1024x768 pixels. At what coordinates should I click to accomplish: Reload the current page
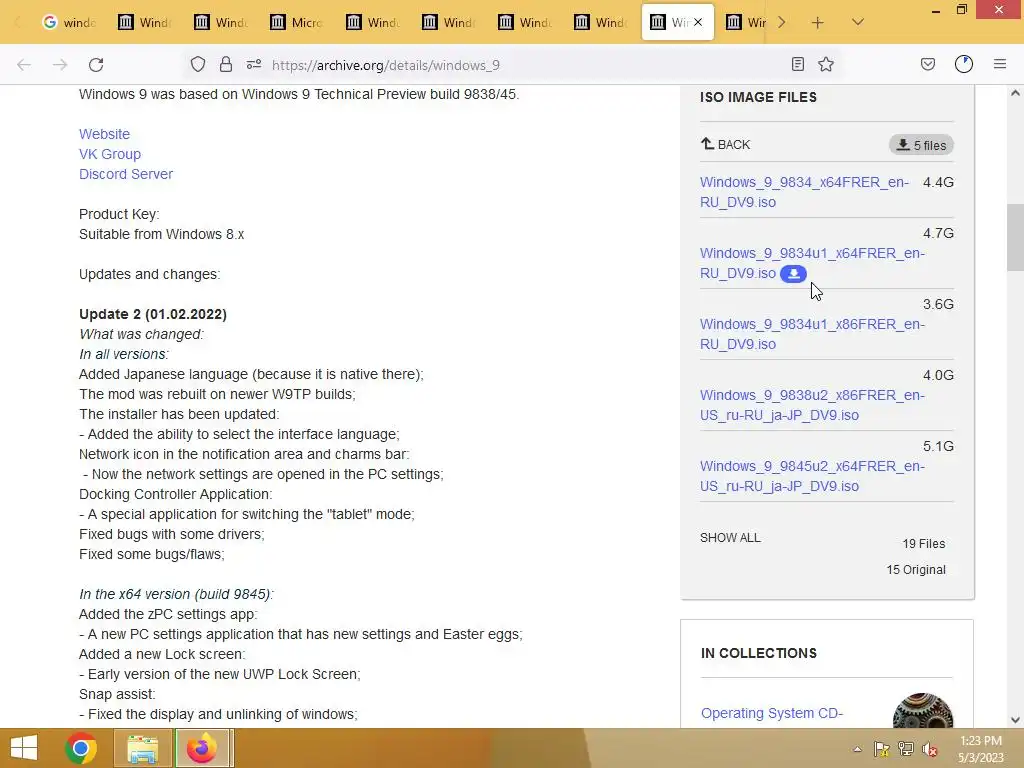[96, 65]
